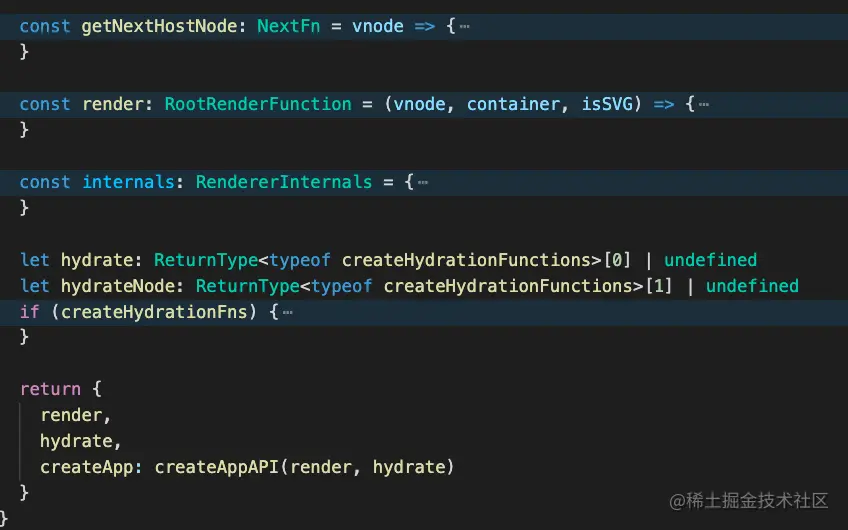Click the internals variable name

[x=128, y=182]
